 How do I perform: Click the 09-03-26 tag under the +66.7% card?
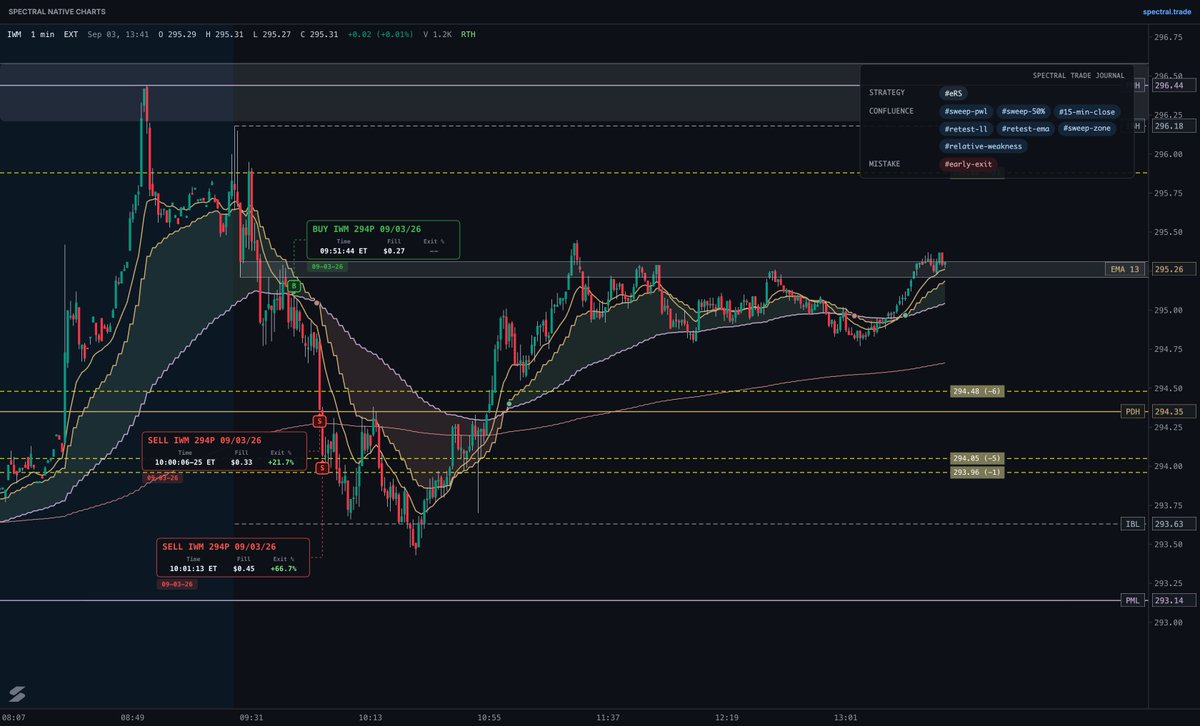pos(177,584)
